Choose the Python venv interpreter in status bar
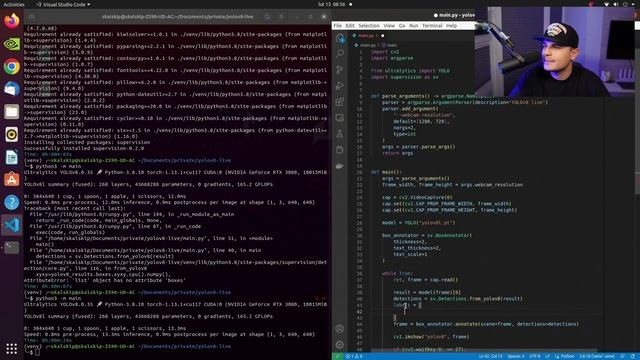The height and width of the screenshot is (360, 640). 597,356
